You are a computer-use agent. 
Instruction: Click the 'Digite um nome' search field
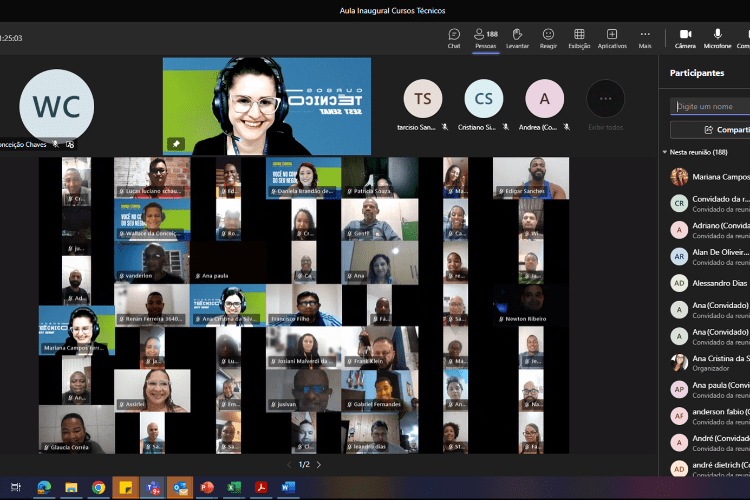pyautogui.click(x=712, y=106)
